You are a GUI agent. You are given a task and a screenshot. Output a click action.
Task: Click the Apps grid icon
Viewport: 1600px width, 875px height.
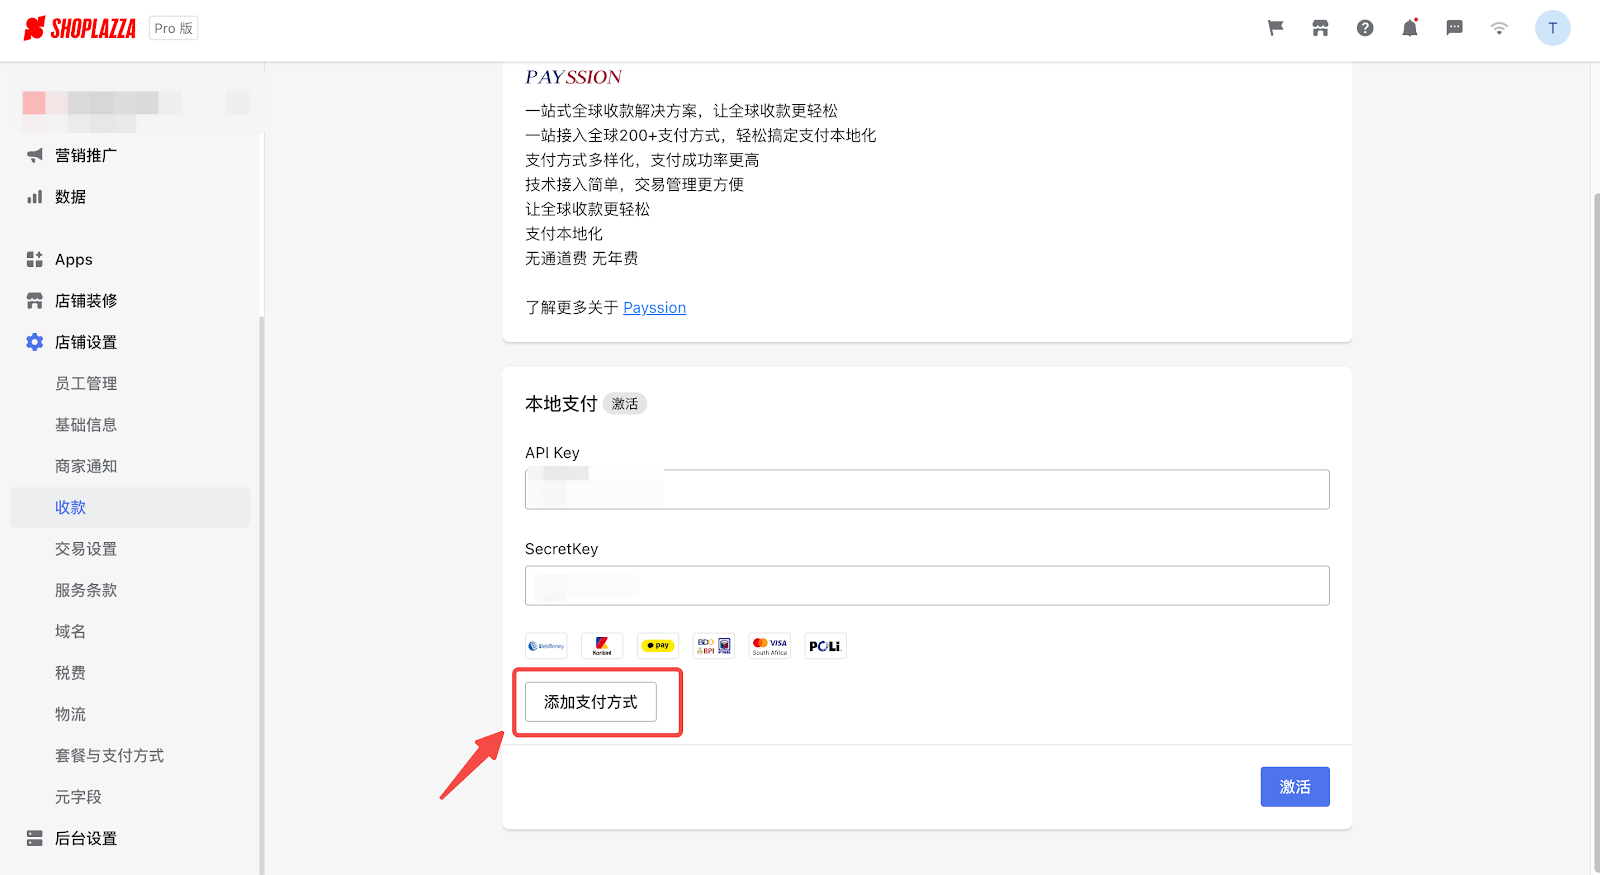pos(35,259)
